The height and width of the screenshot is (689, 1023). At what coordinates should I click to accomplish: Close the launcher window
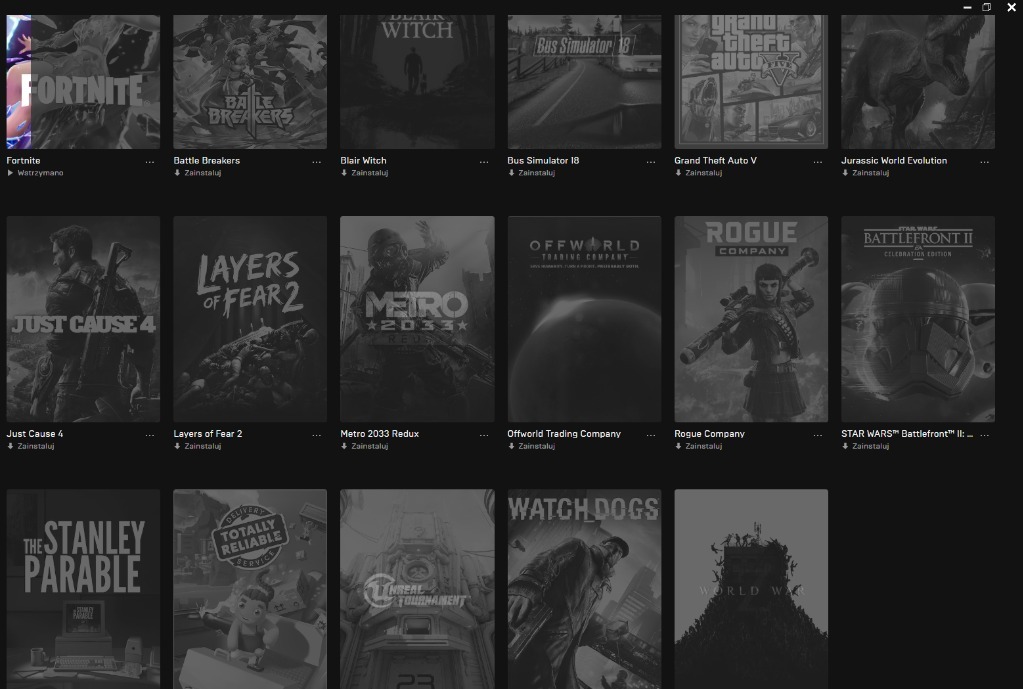point(1011,7)
